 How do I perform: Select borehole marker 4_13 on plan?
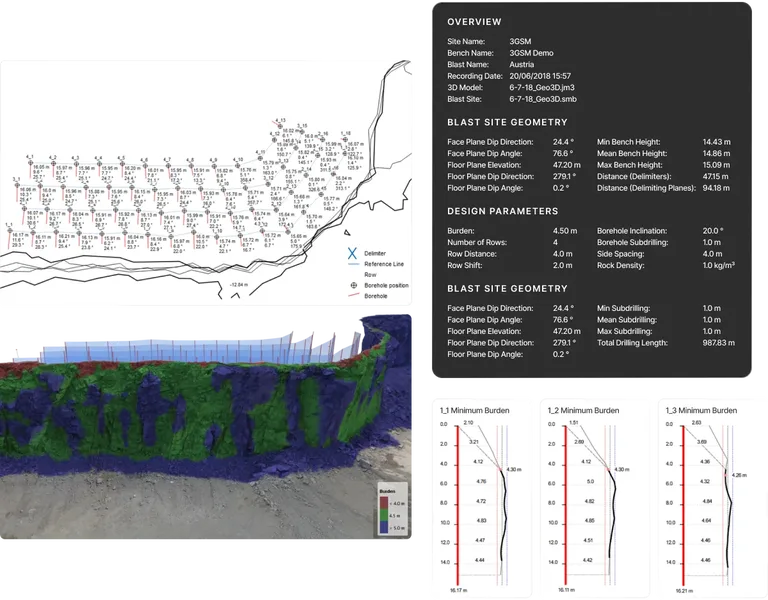pyautogui.click(x=280, y=125)
